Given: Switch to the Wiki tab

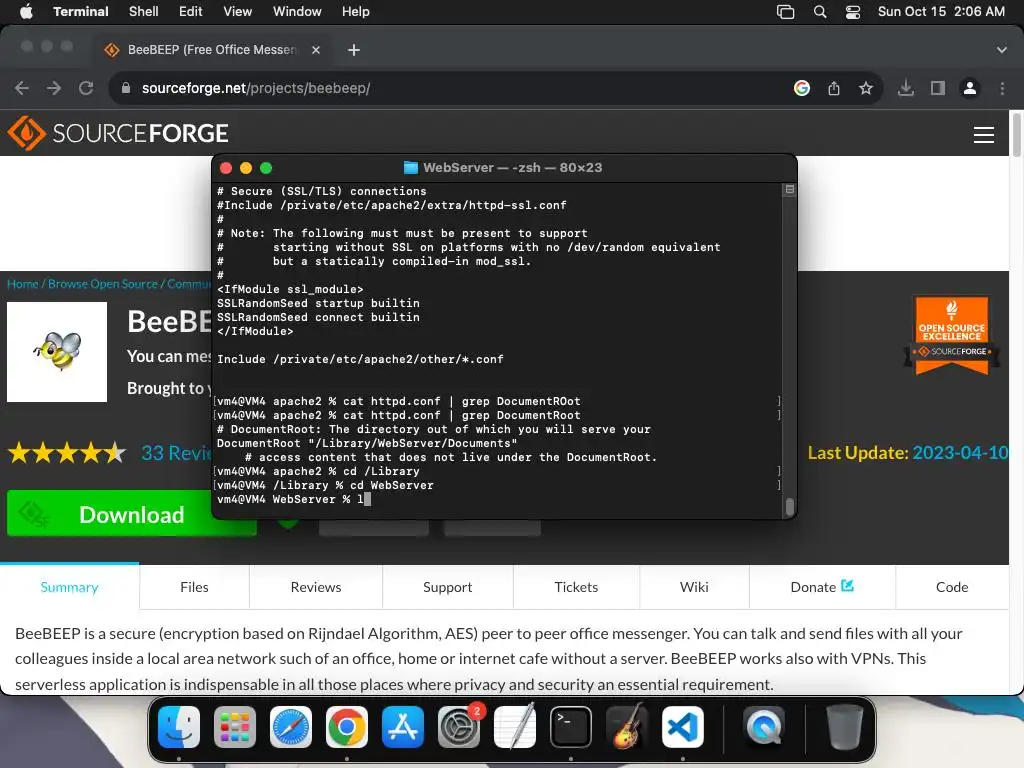Looking at the screenshot, I should tap(694, 586).
